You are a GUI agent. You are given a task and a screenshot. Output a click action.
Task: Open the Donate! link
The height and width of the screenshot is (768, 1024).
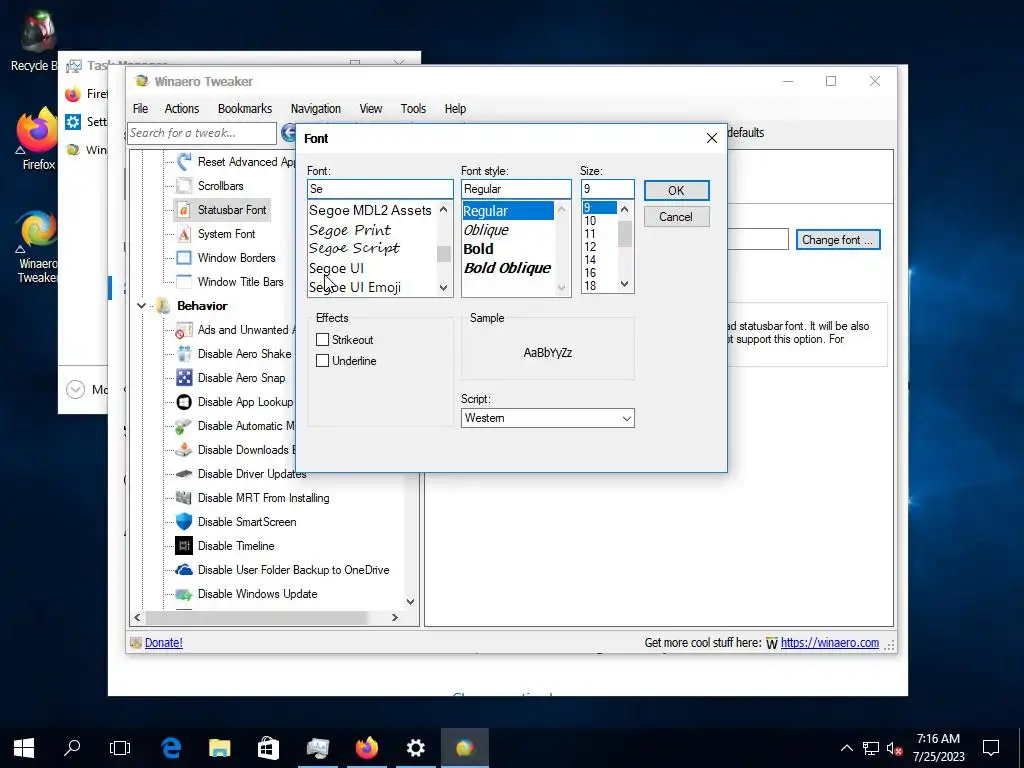coord(163,643)
